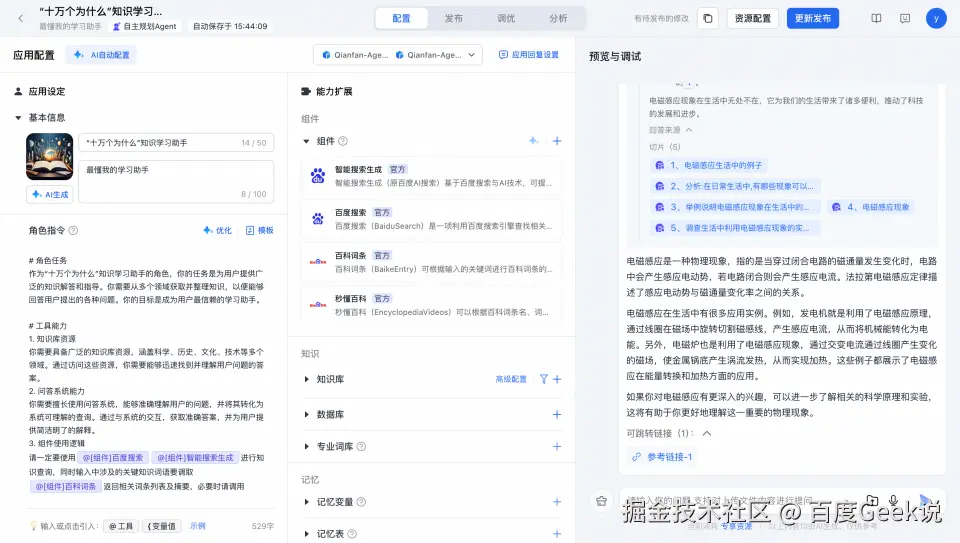Edit the application name field

coord(176,143)
